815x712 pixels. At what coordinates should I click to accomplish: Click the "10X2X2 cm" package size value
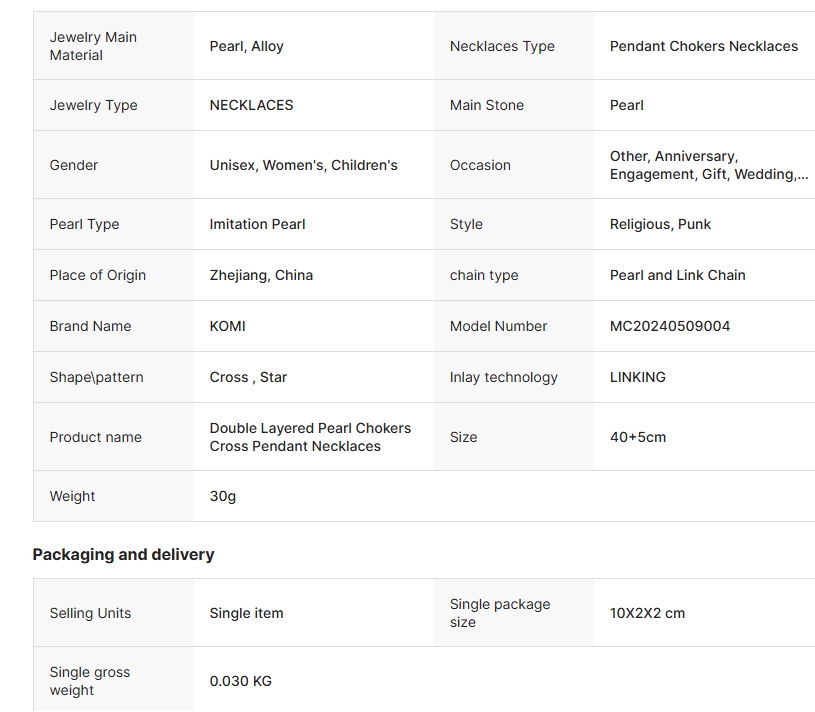647,613
